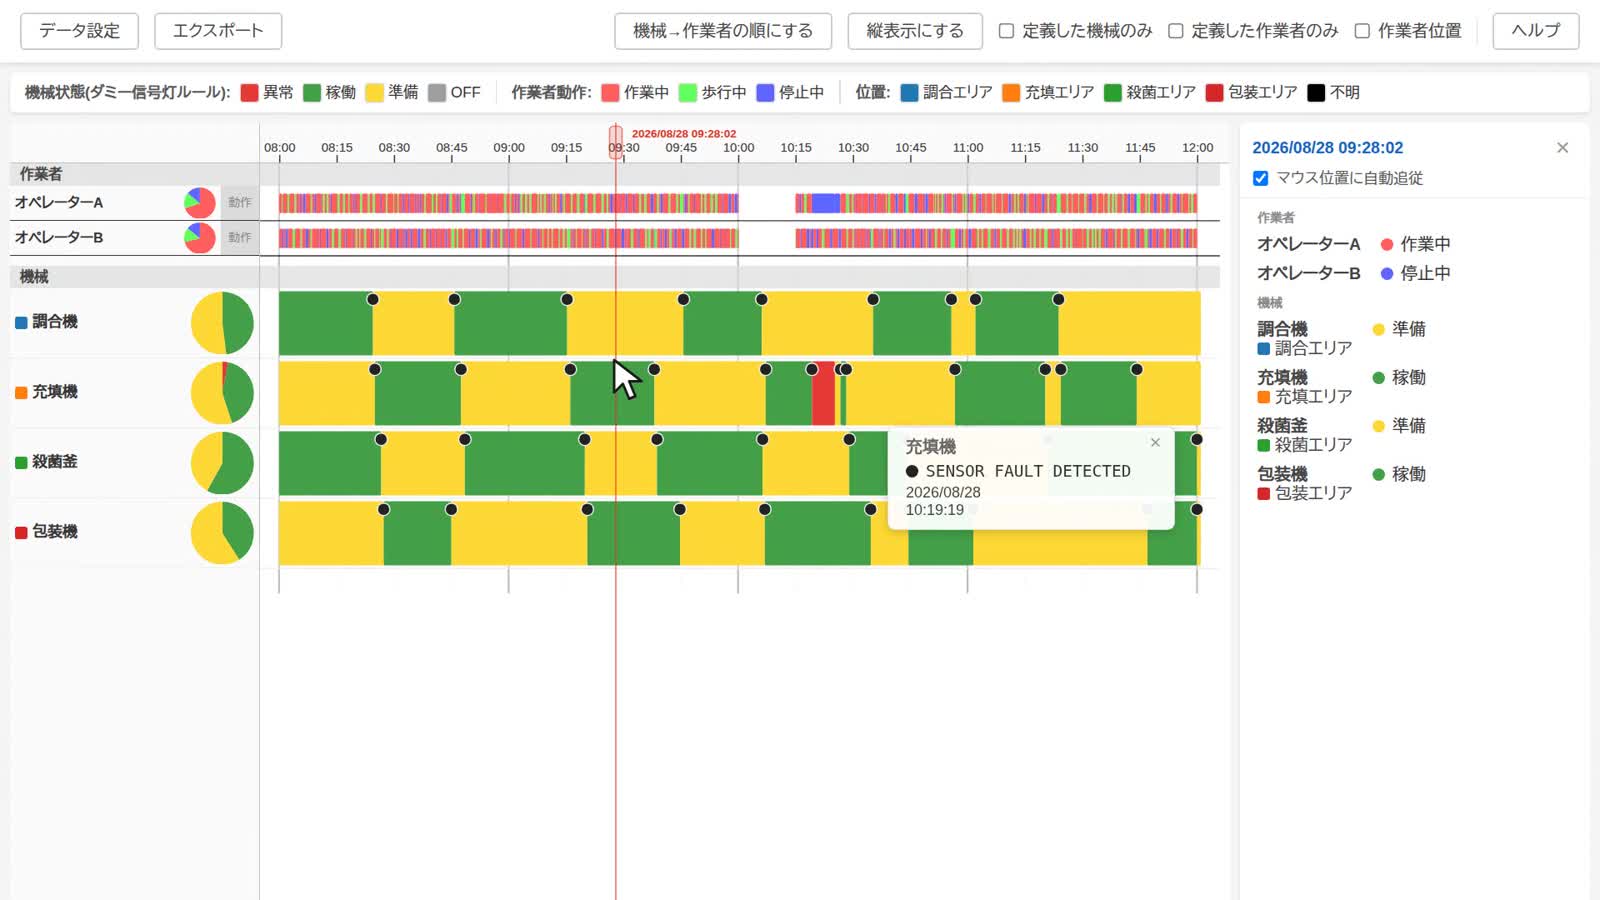
Task: Select the timeline cursor handle at 09:28:02
Action: pyautogui.click(x=616, y=142)
